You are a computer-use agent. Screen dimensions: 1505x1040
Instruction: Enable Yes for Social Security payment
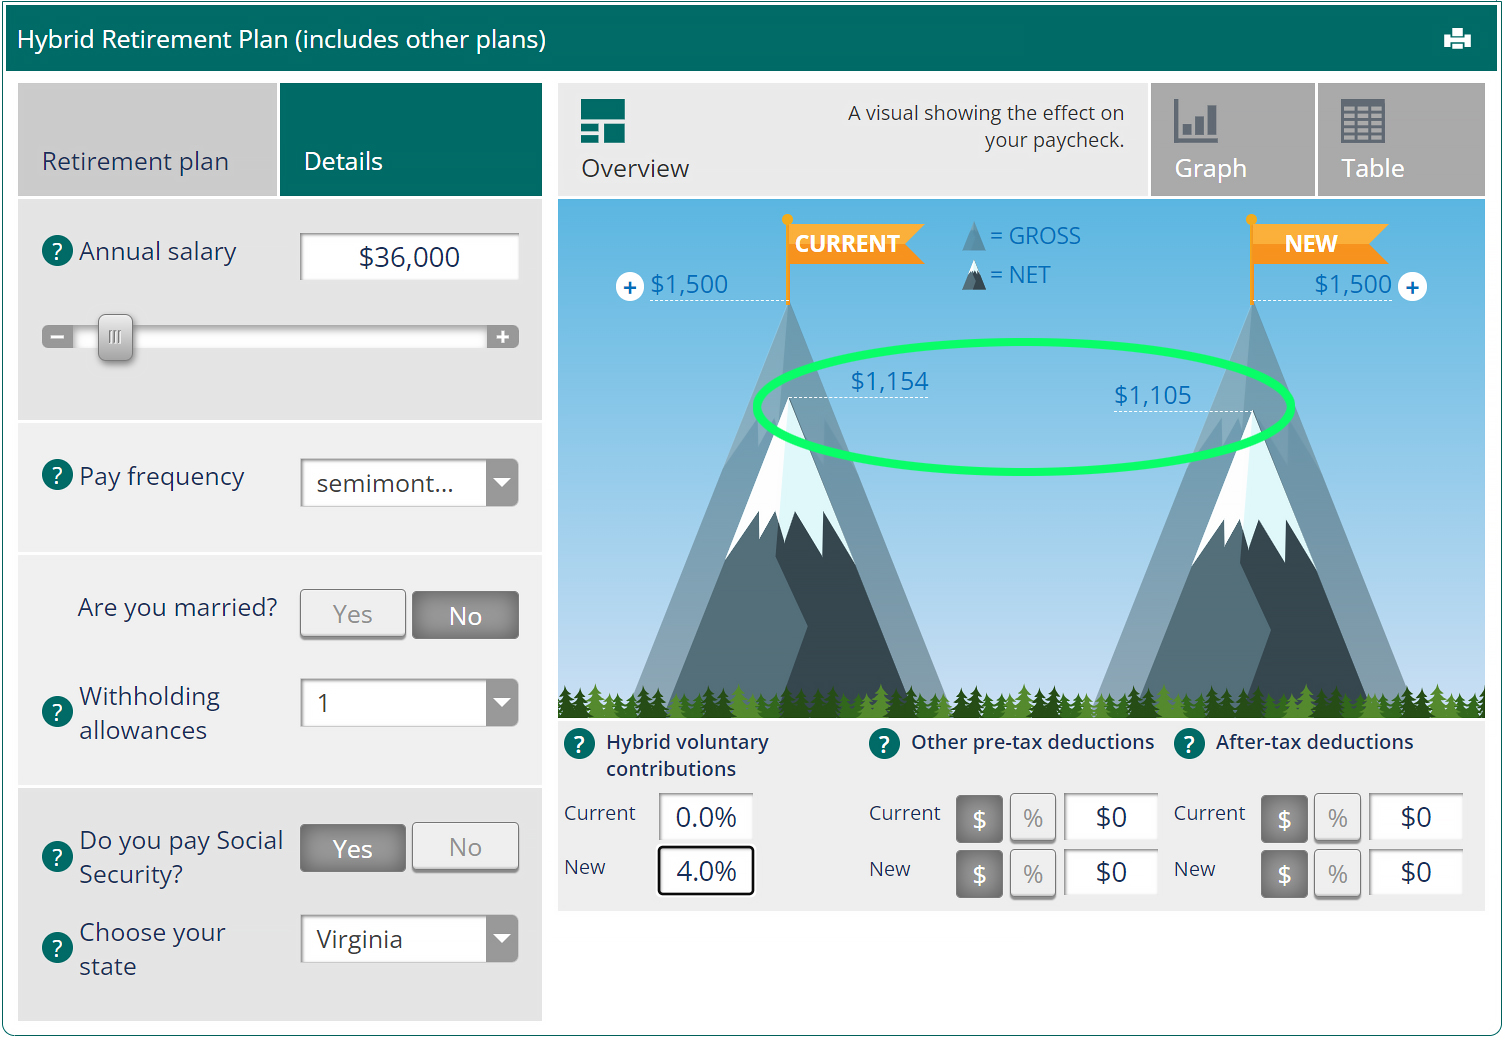[x=352, y=848]
